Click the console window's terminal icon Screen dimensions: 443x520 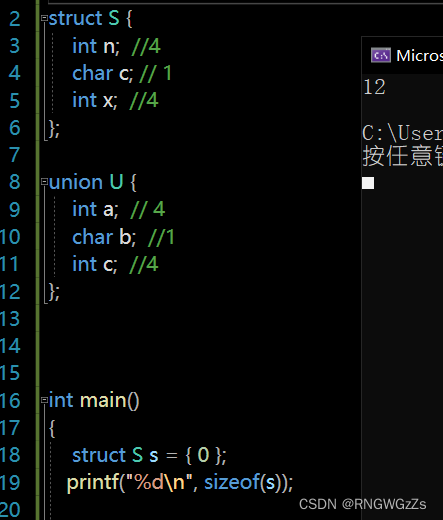(x=381, y=55)
